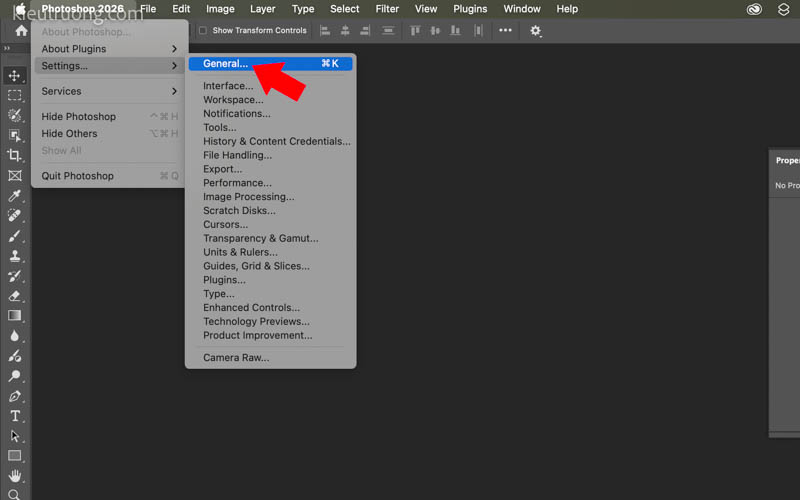
Task: Select the Spot Healing Brush tool
Action: point(14,216)
